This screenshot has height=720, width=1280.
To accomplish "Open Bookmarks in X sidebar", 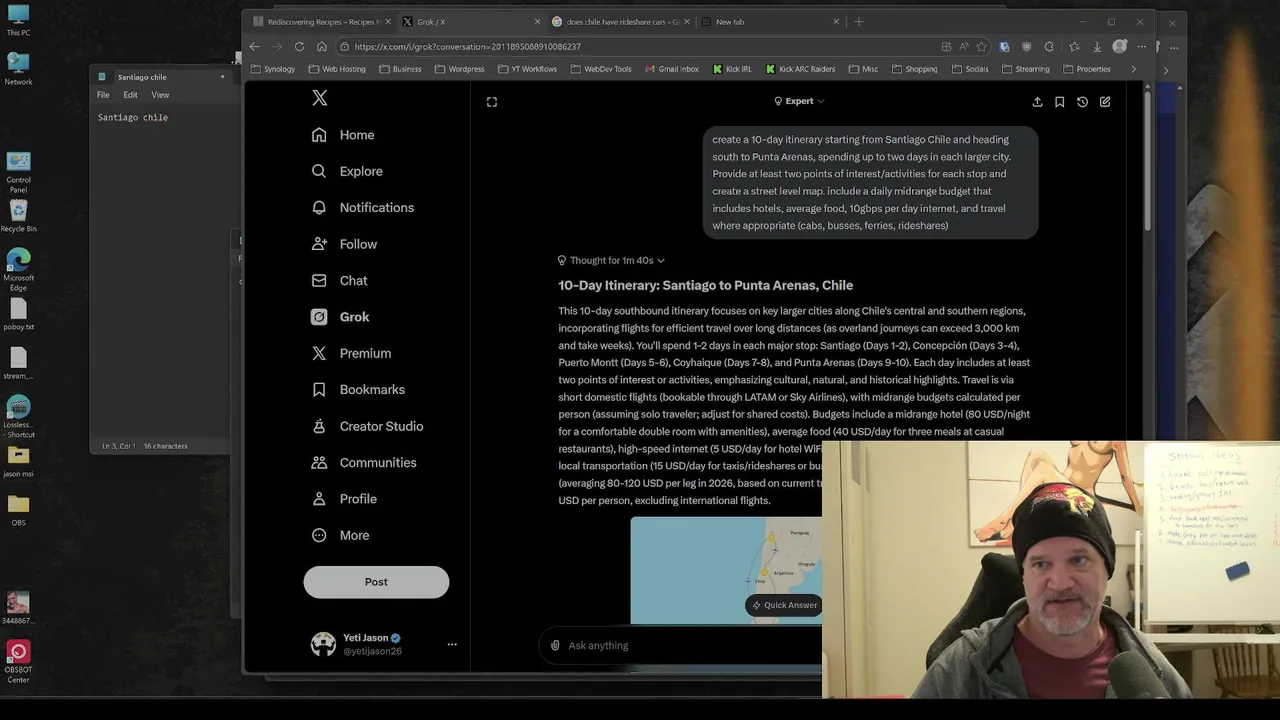I will coord(358,390).
